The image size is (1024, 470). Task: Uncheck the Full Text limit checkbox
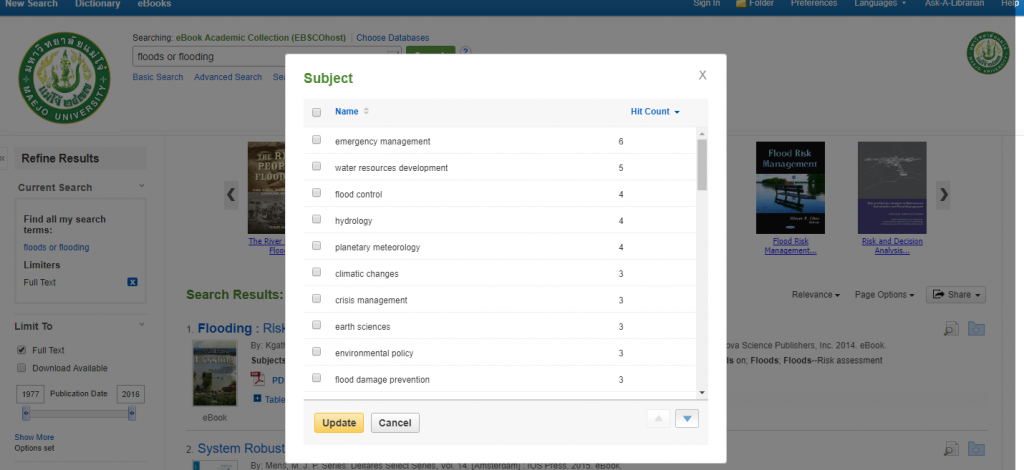click(22, 350)
